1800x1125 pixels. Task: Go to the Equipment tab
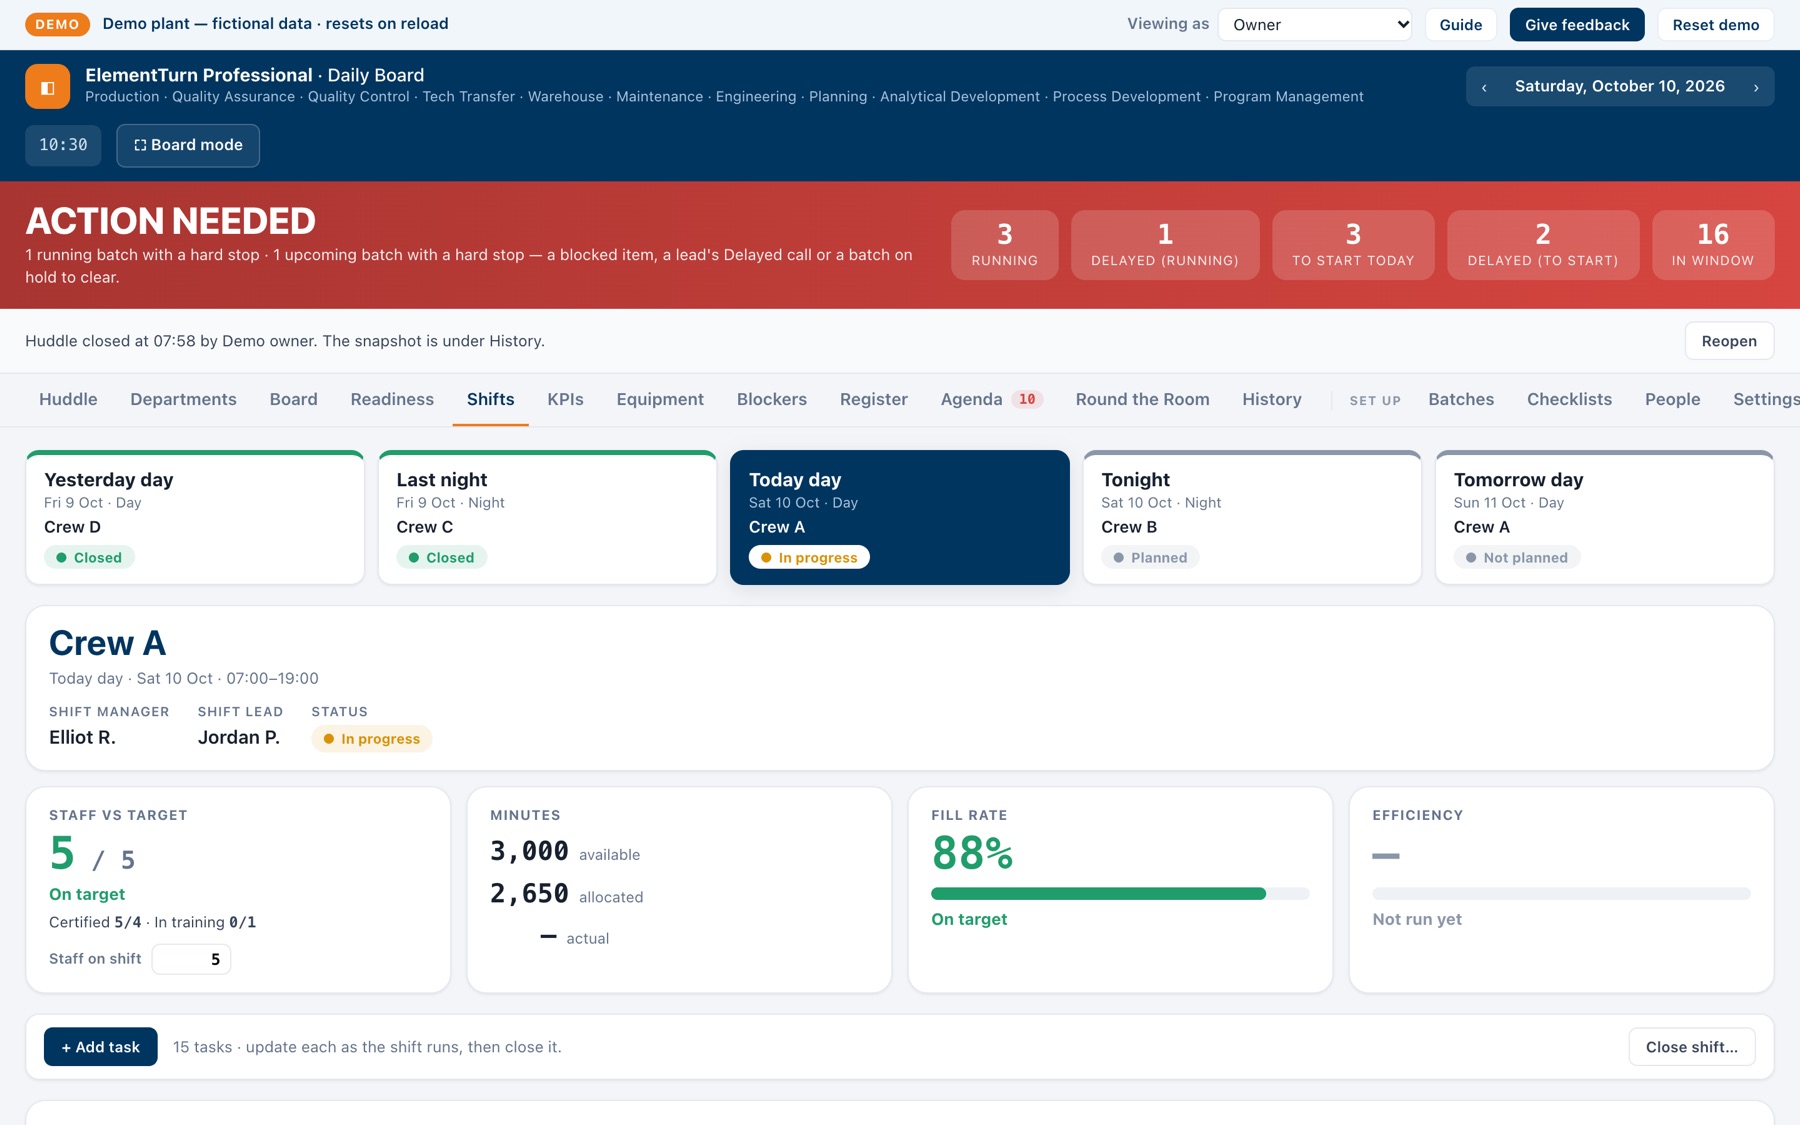pos(660,399)
